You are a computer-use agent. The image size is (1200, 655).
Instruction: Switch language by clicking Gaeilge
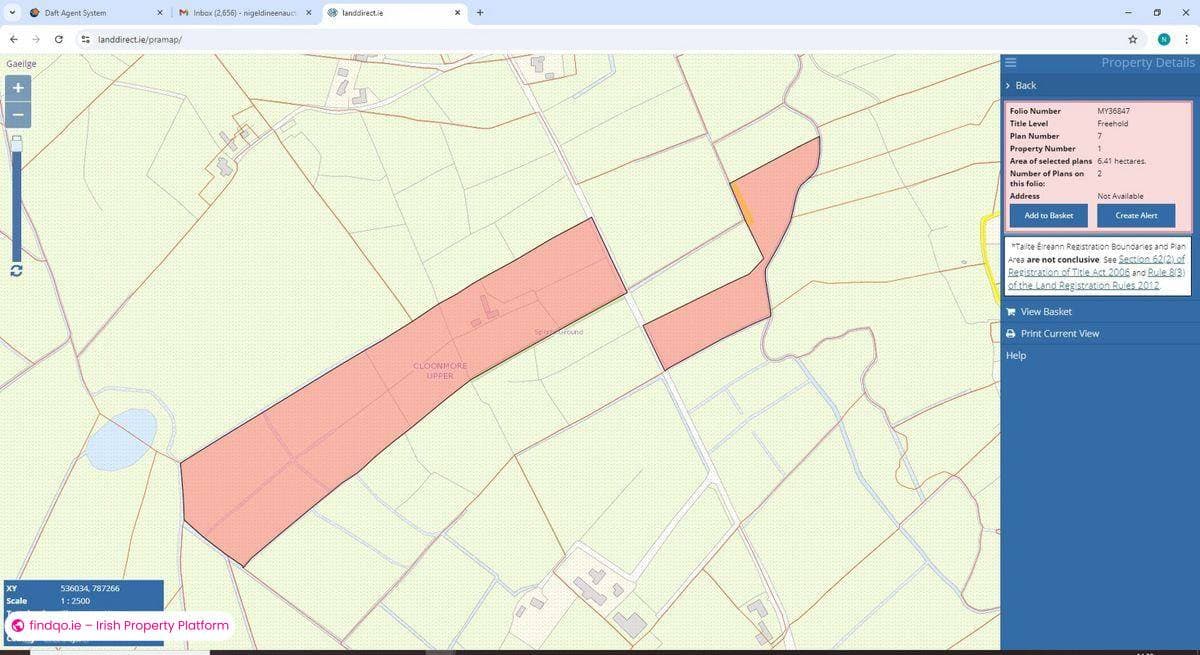[x=19, y=63]
